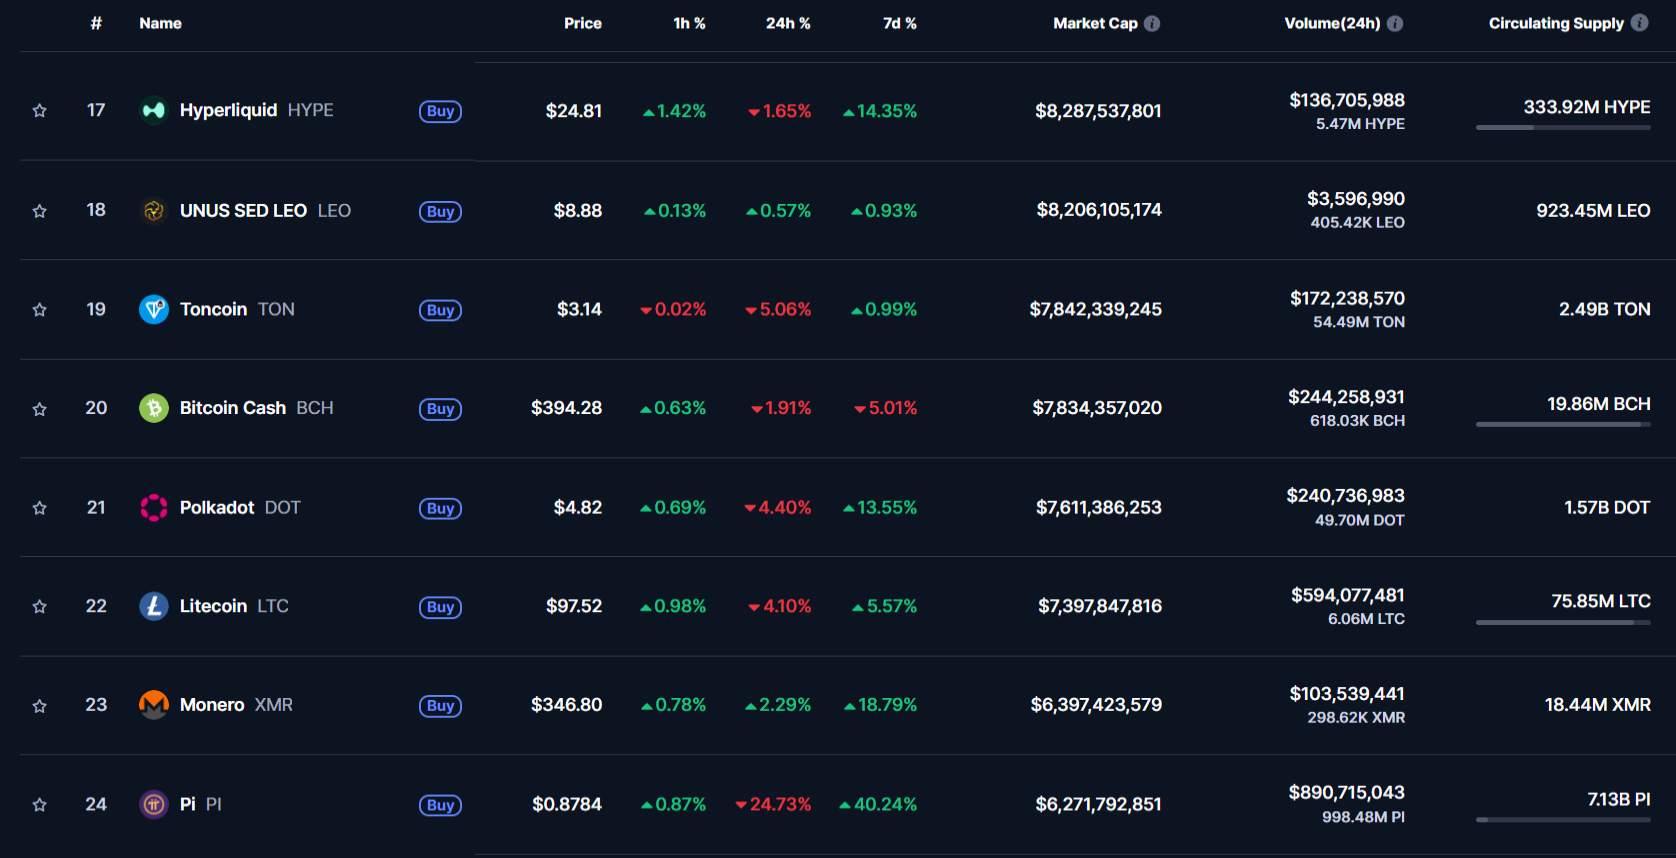Image resolution: width=1676 pixels, height=858 pixels.
Task: Sort by 24h % column
Action: click(x=788, y=23)
